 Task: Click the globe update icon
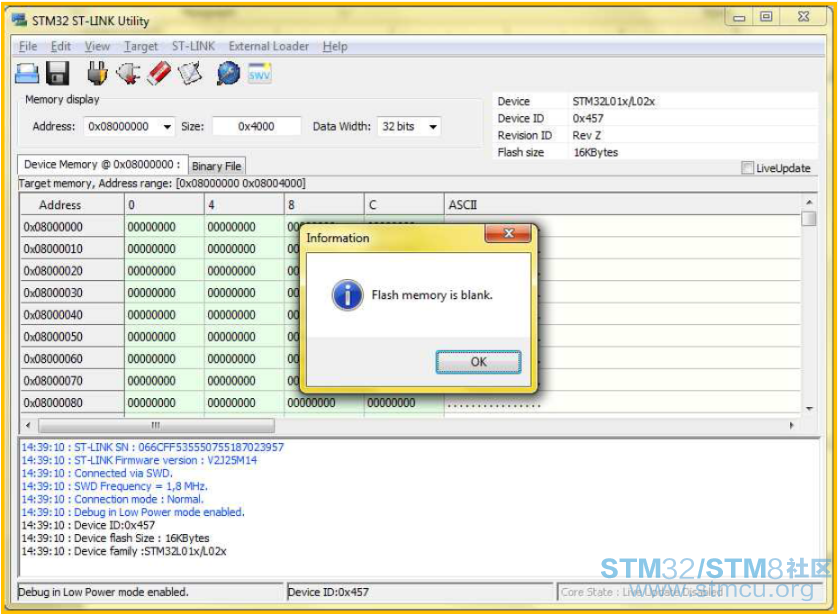(228, 74)
